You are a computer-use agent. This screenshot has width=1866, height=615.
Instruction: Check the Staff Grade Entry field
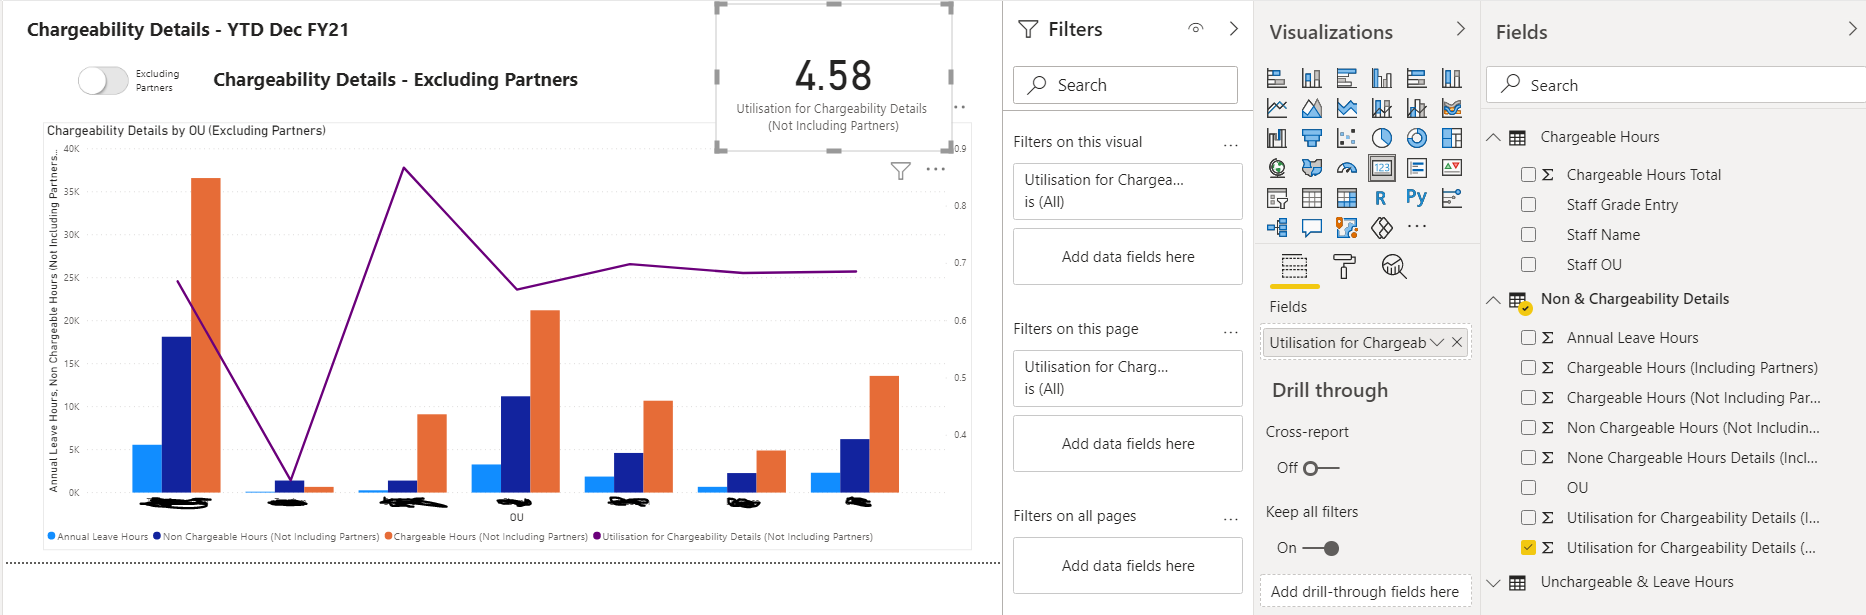point(1528,204)
